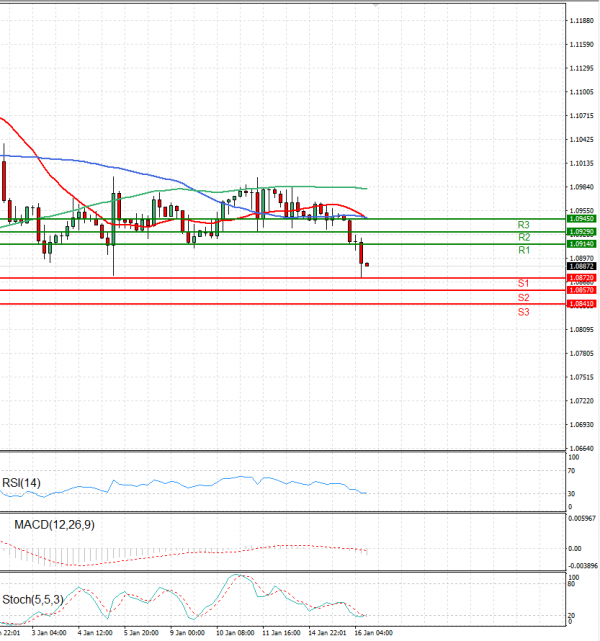The width and height of the screenshot is (600, 641).
Task: Click the 1.08970 price axis value
Action: (x=582, y=258)
